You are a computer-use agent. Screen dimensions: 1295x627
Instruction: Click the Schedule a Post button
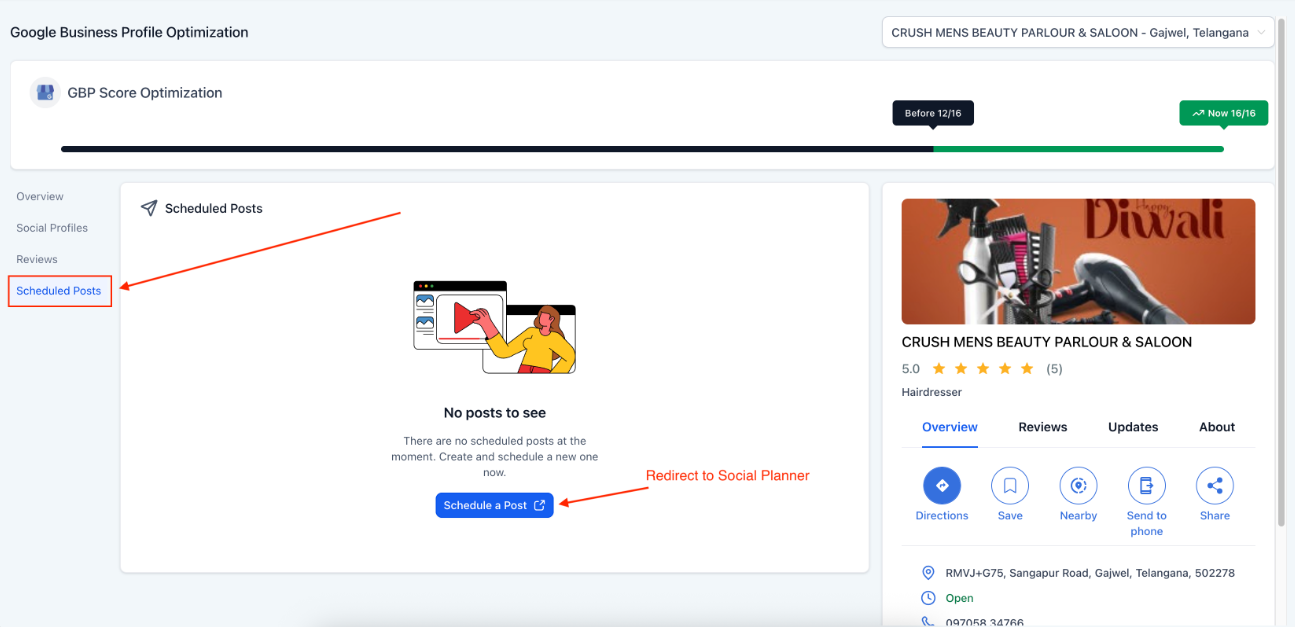pos(494,505)
